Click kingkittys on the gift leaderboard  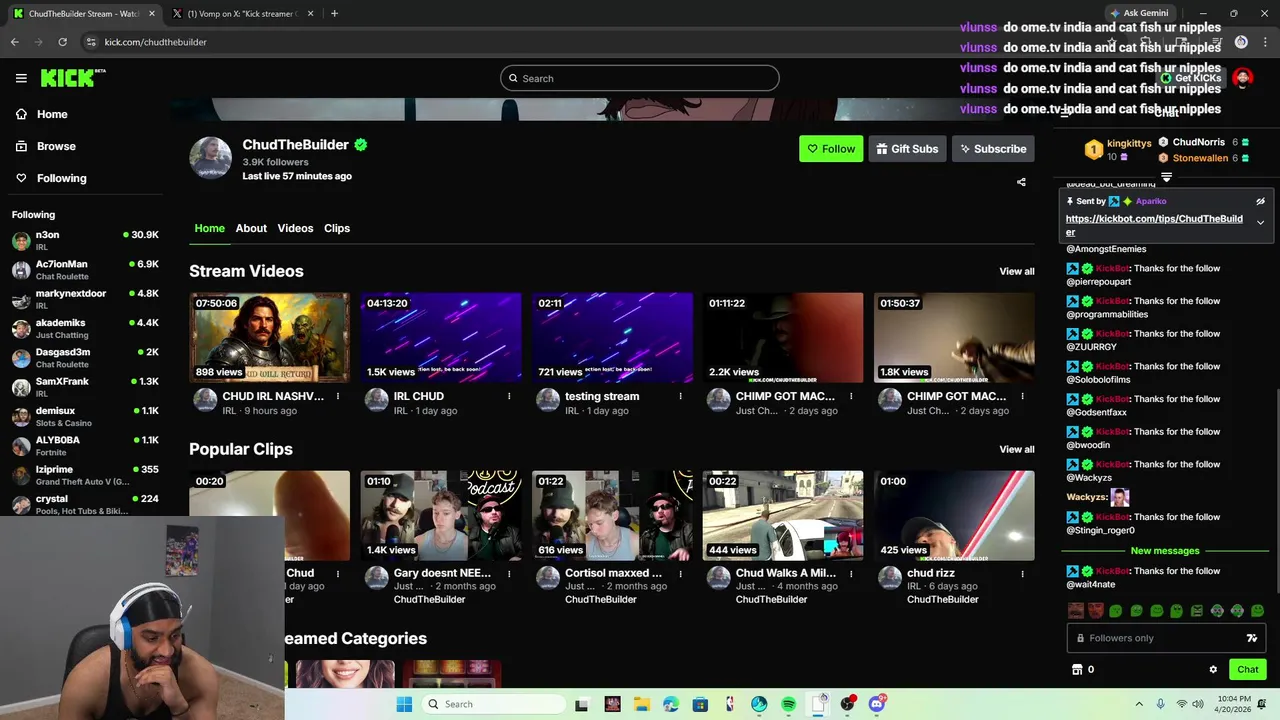click(1129, 143)
